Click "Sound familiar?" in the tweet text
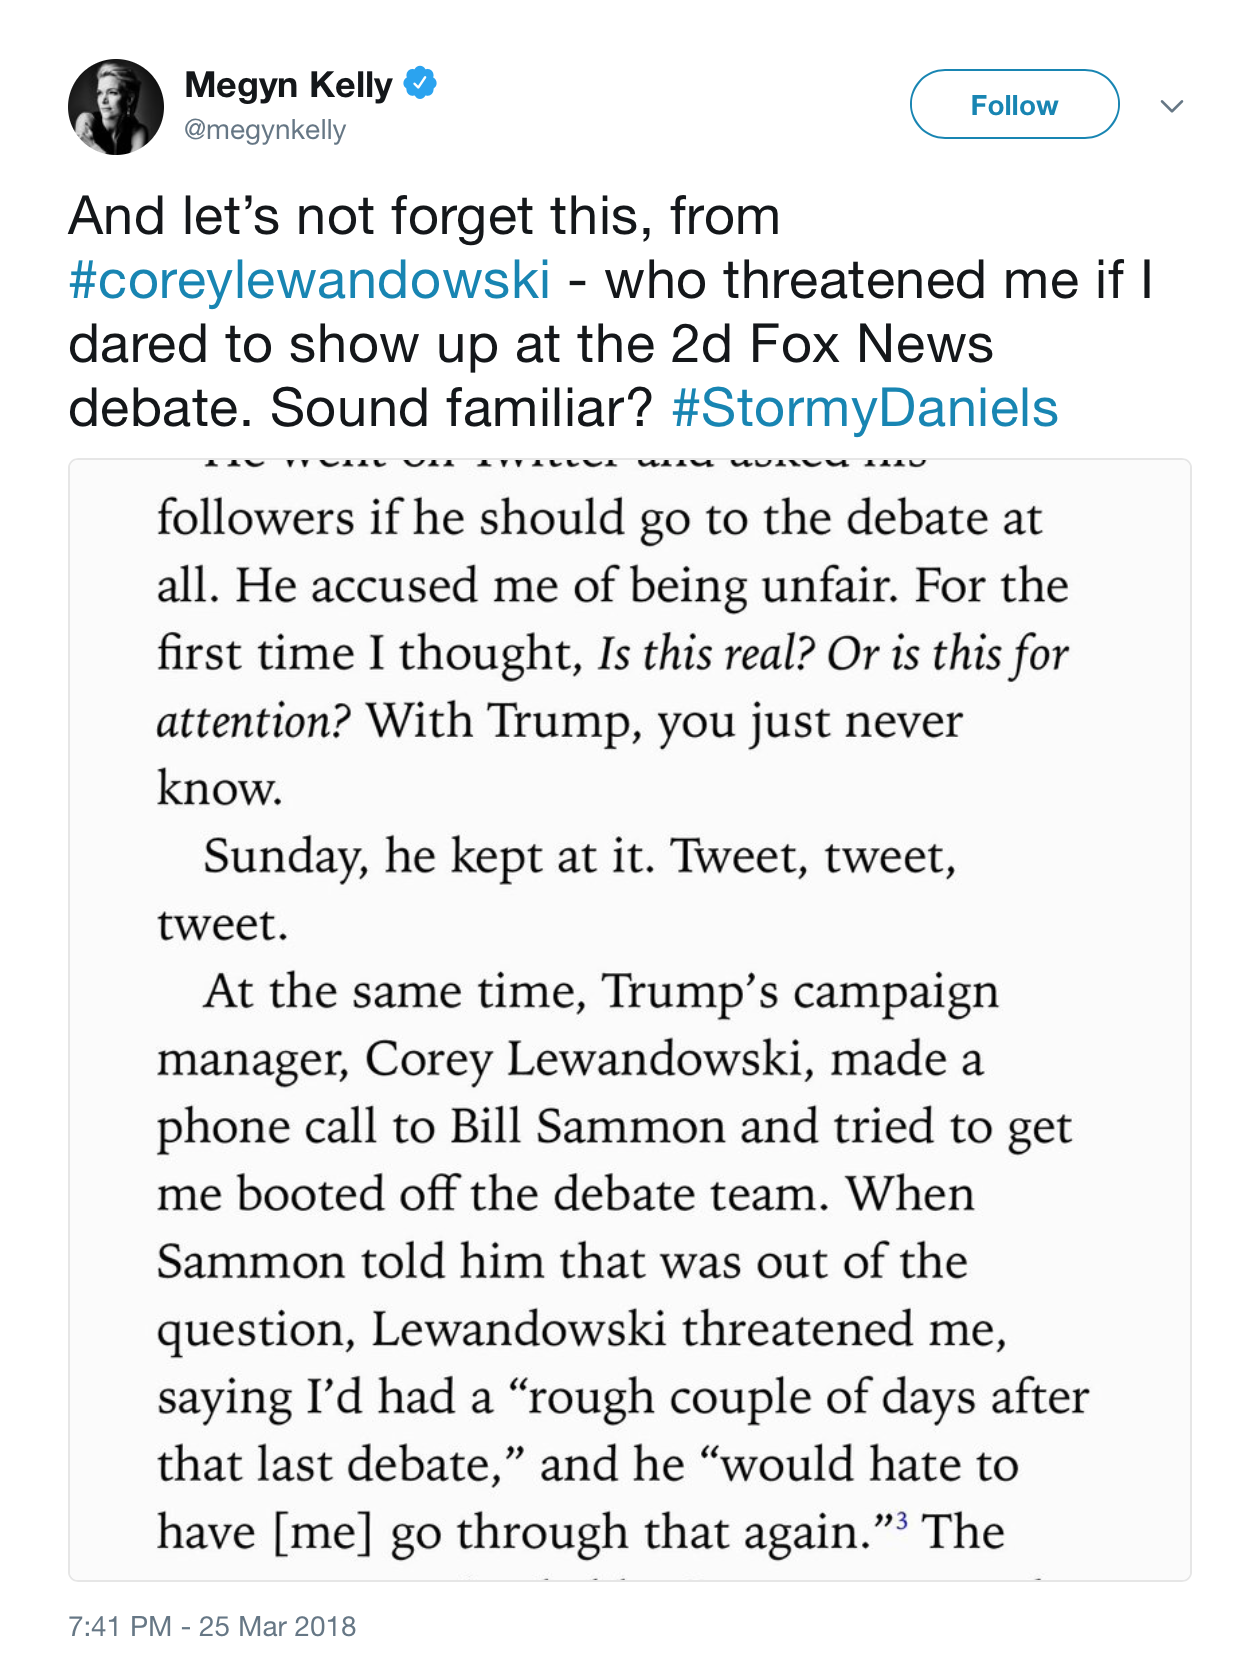Image resolution: width=1258 pixels, height=1664 pixels. [461, 408]
